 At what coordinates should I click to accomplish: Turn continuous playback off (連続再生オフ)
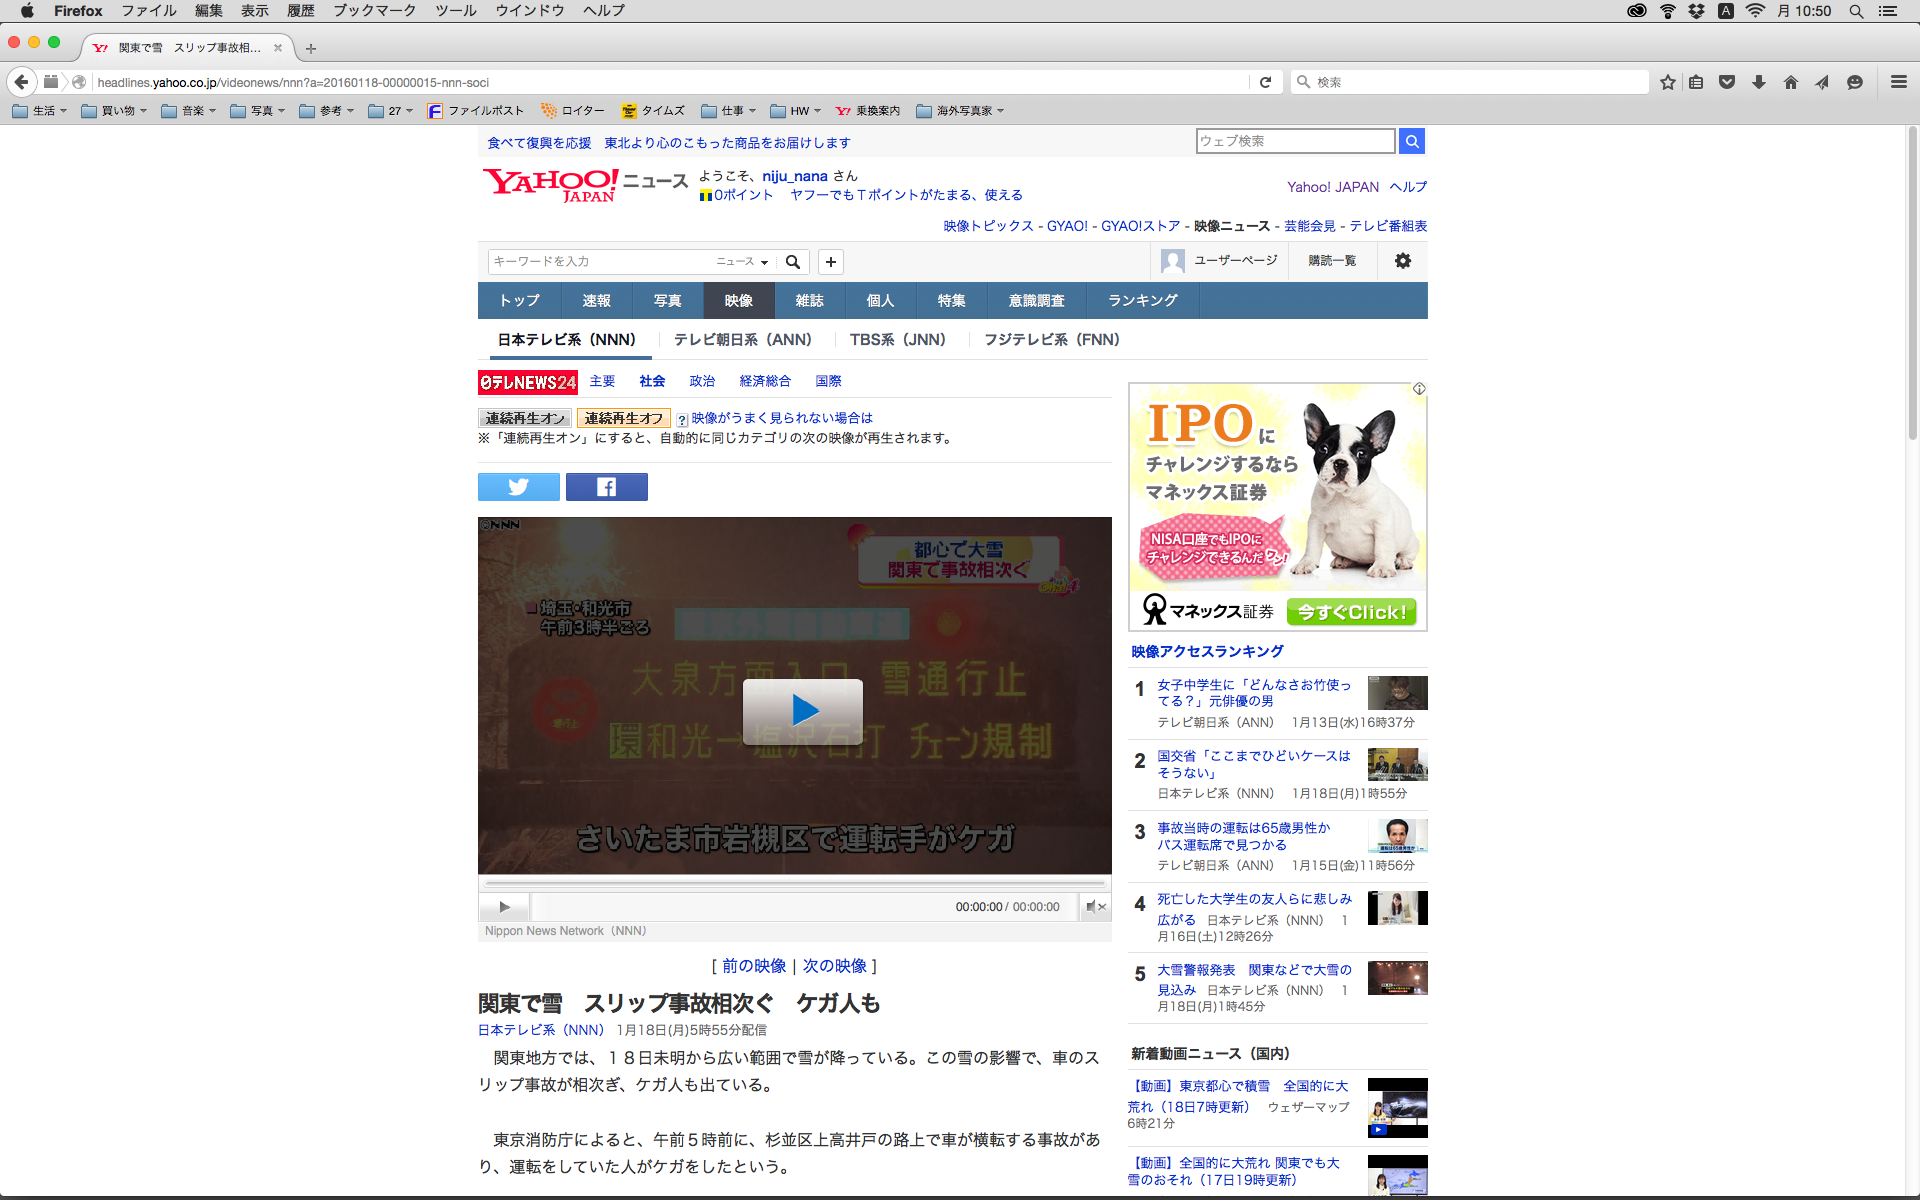tap(623, 418)
